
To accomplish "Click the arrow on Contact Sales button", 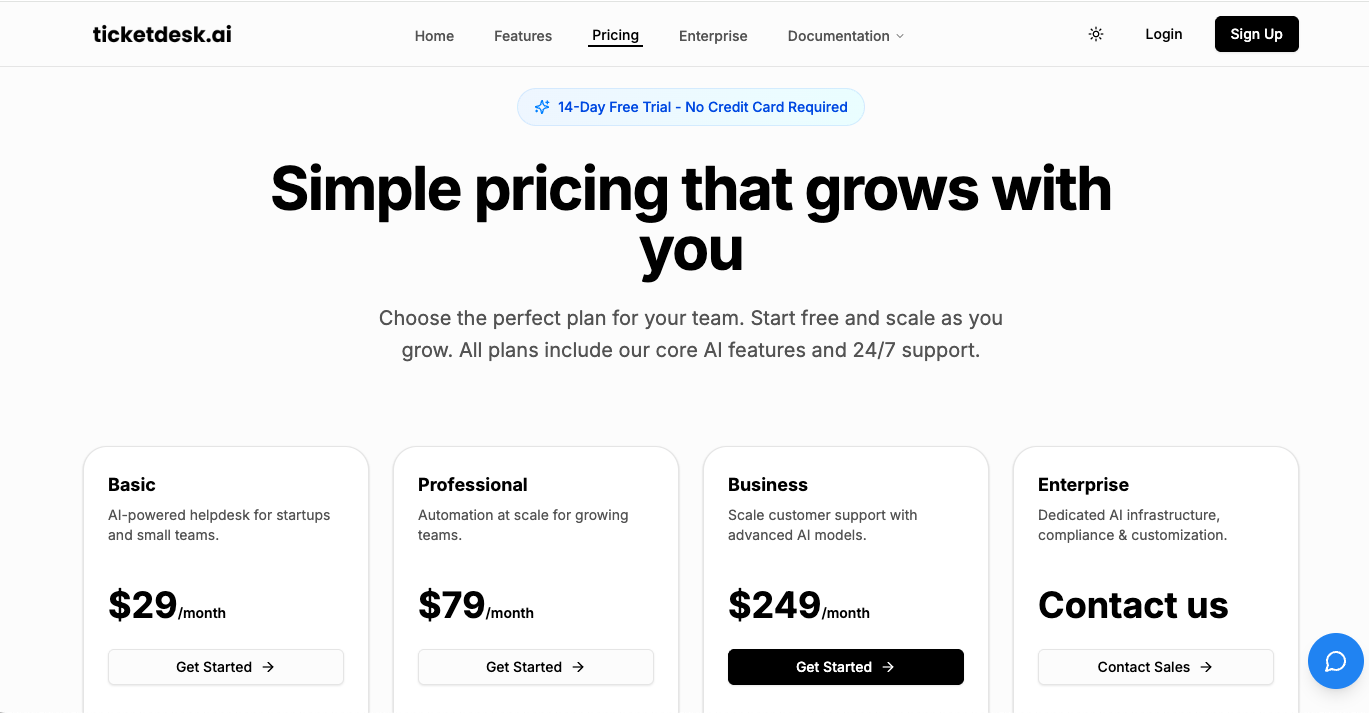I will pos(1206,667).
